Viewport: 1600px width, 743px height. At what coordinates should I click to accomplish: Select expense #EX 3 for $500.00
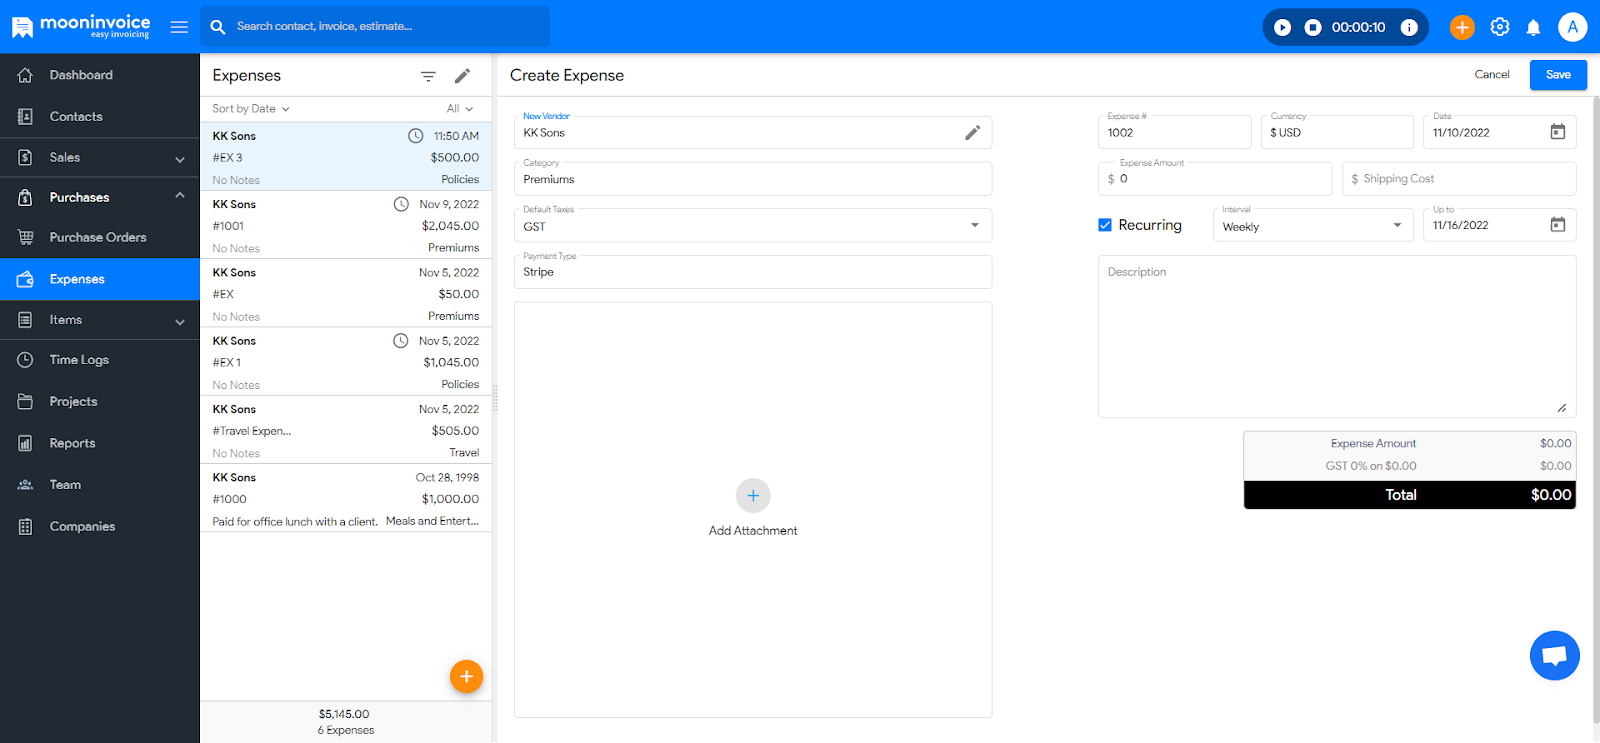pyautogui.click(x=346, y=157)
